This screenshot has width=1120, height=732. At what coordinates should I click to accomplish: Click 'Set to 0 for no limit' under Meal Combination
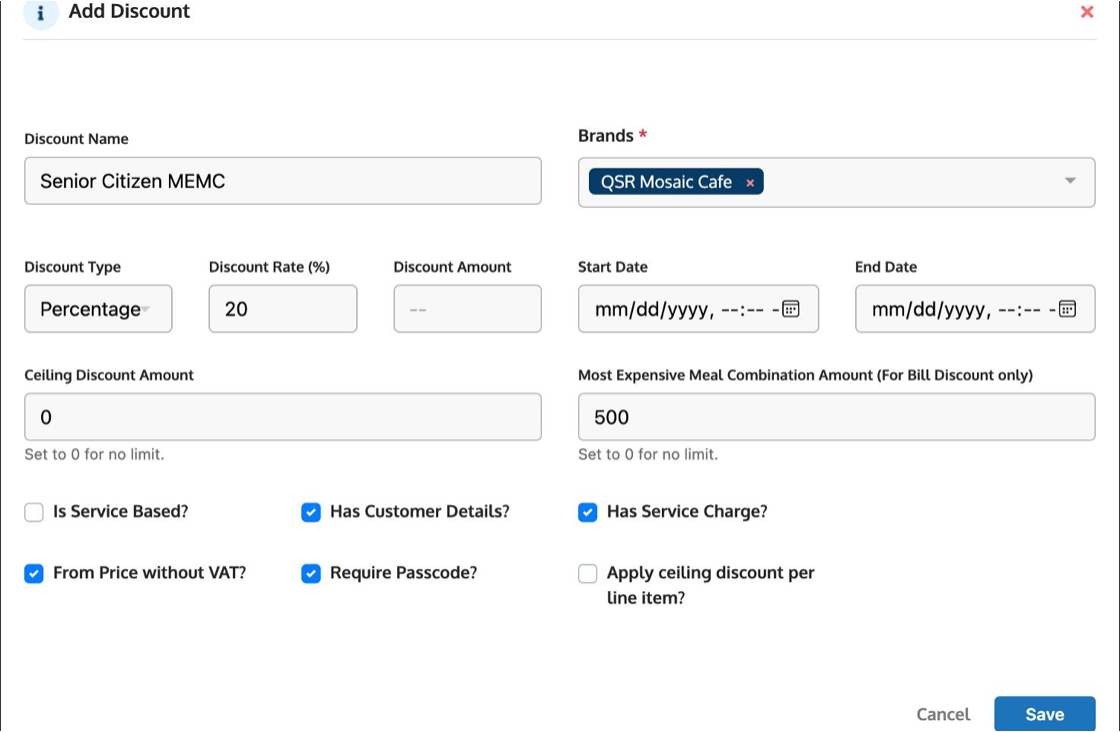click(648, 454)
